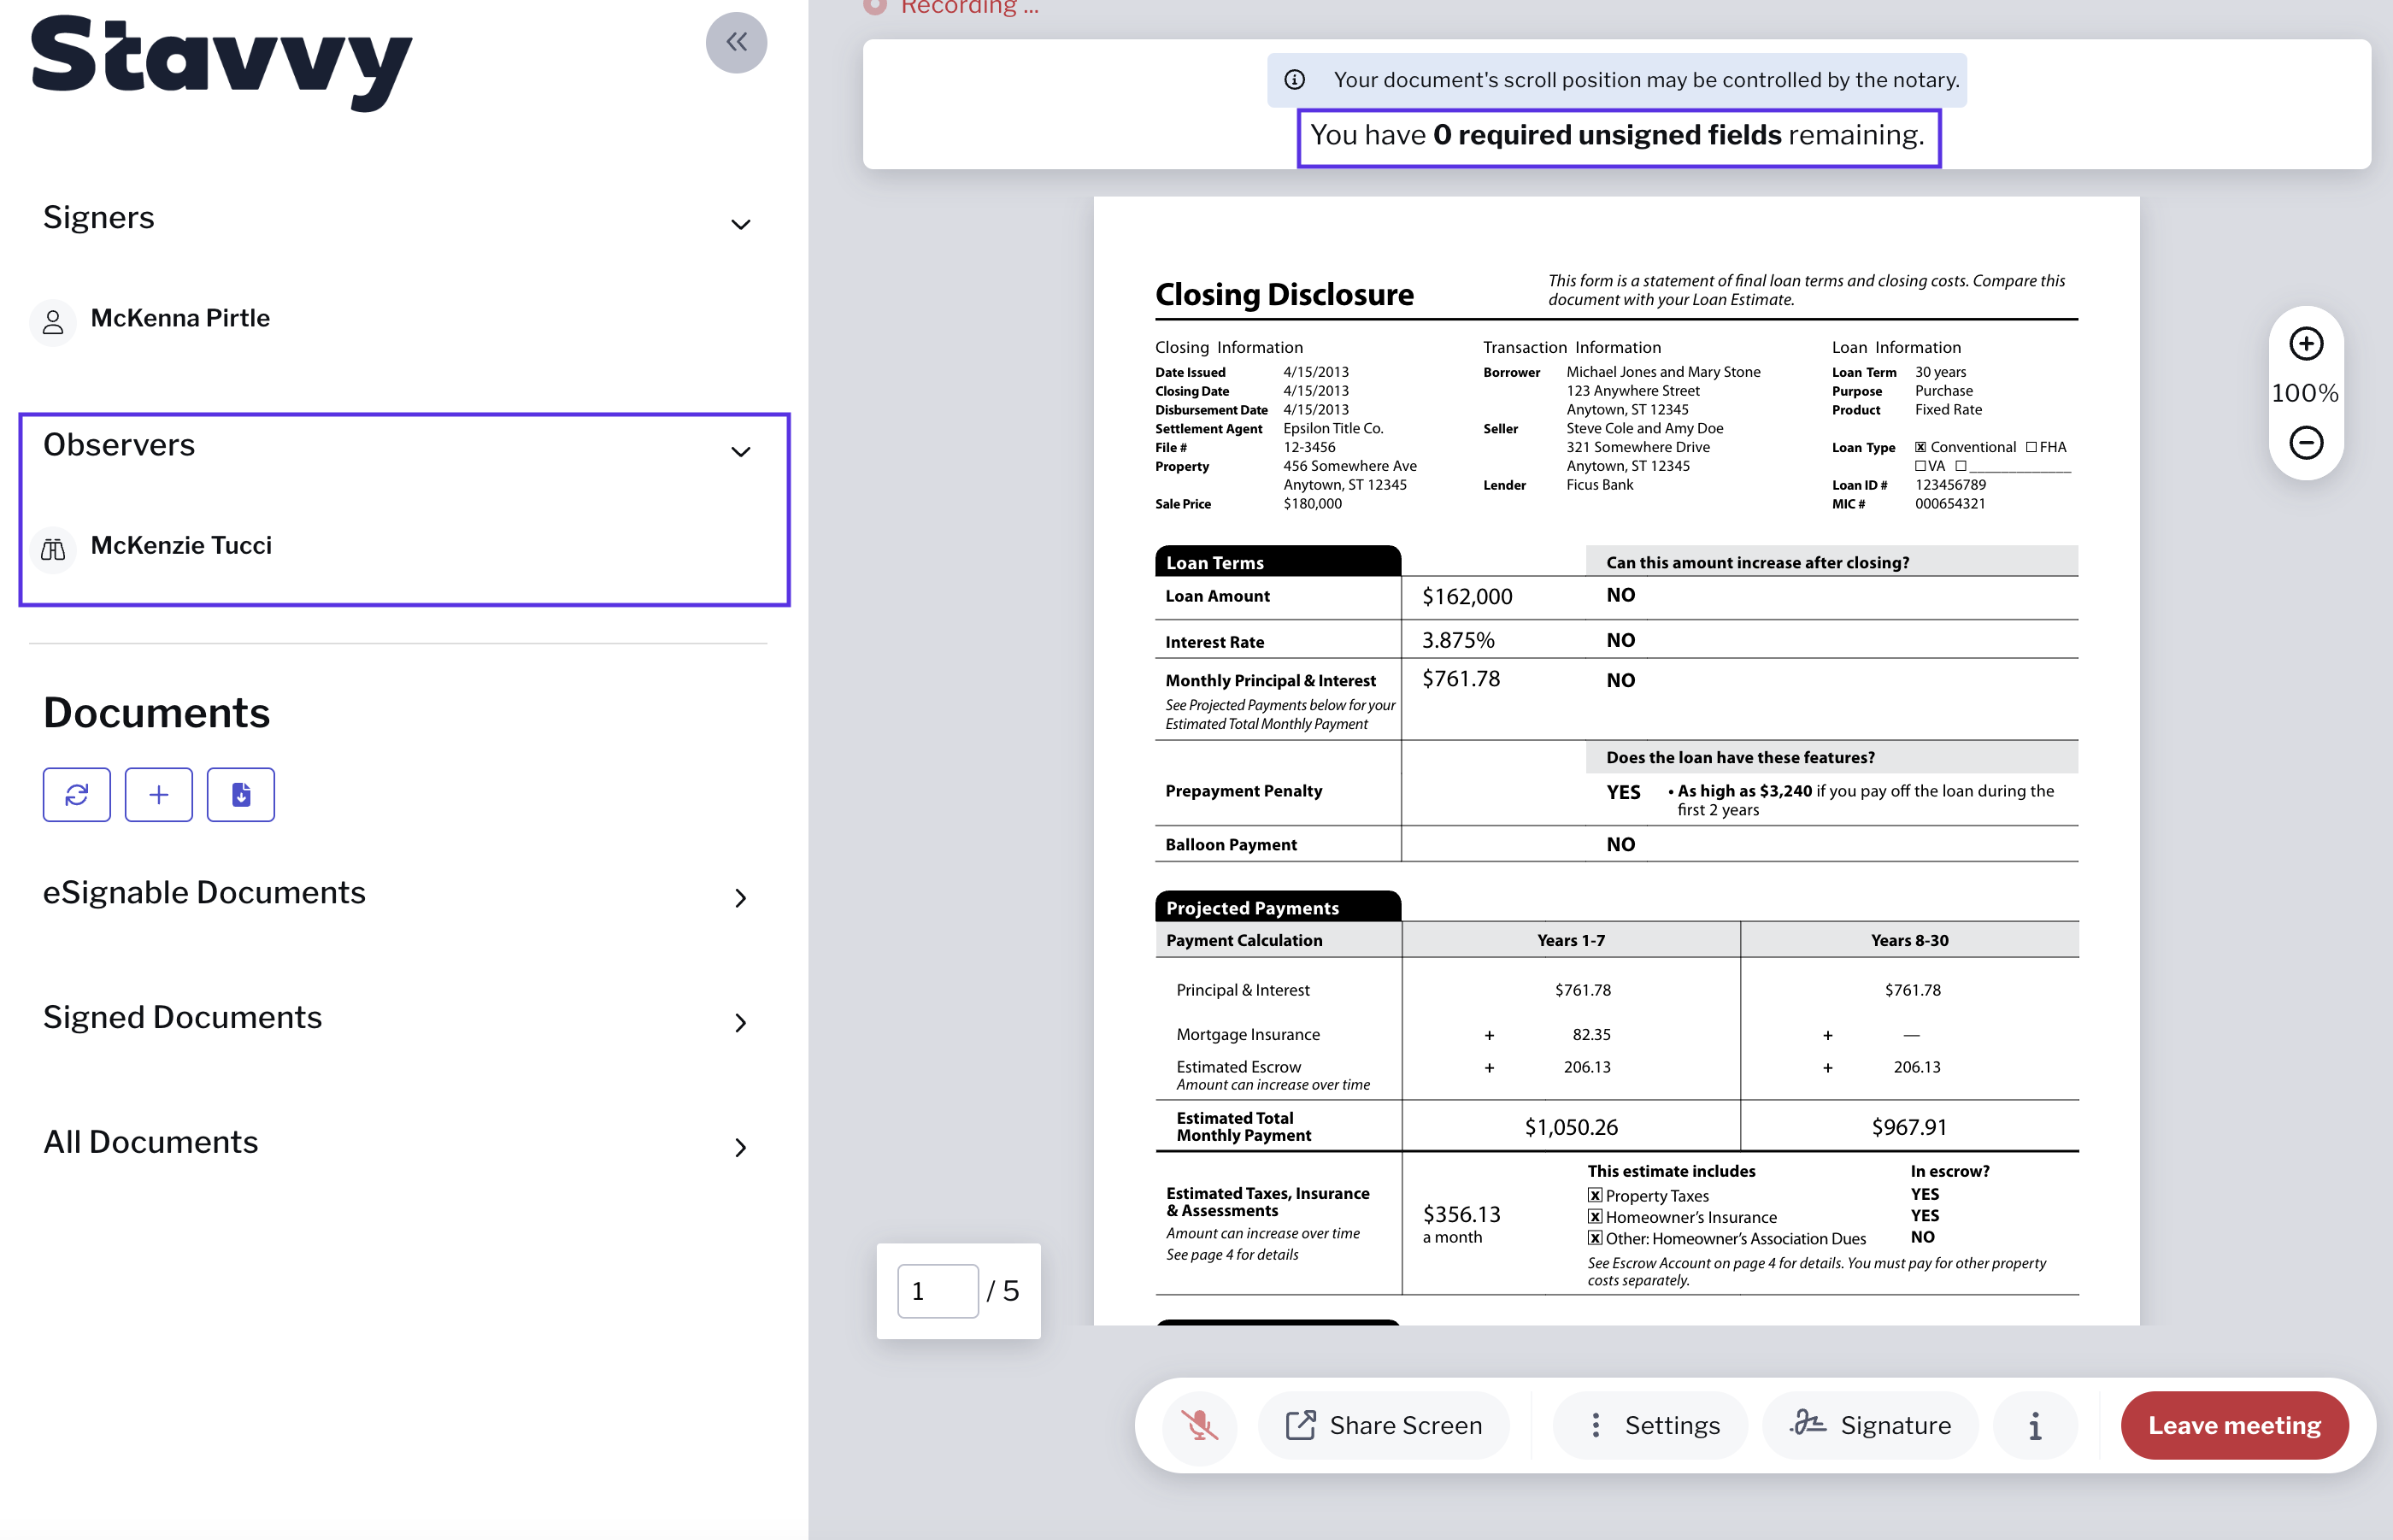Click the FHA loan type checkbox

pos(2030,447)
